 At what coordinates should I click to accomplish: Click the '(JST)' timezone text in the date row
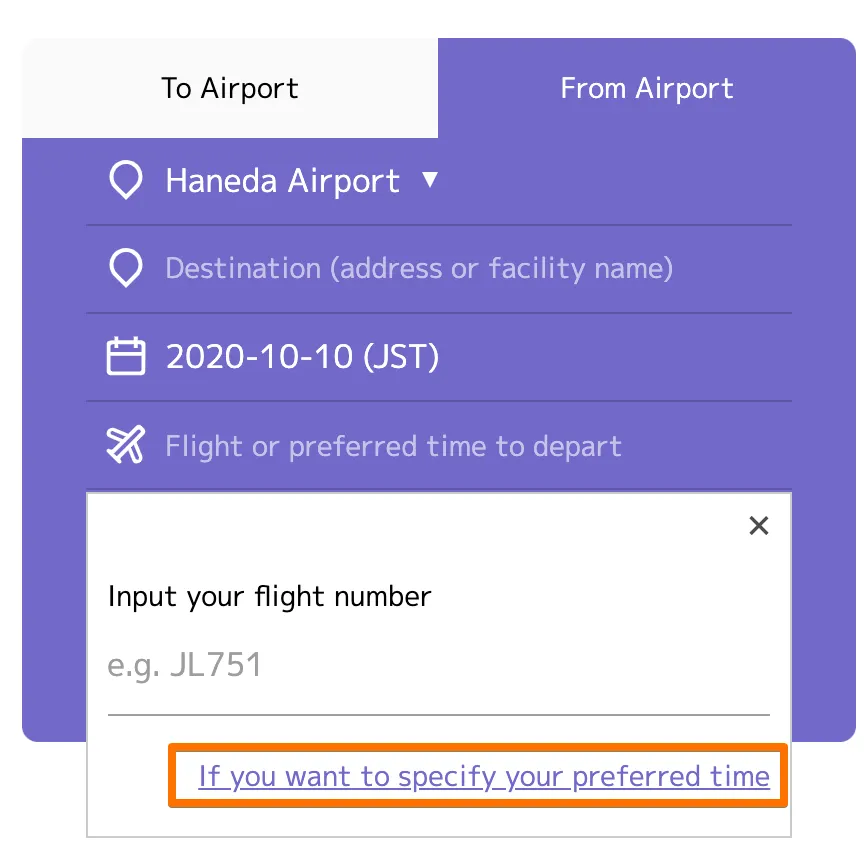click(x=400, y=357)
